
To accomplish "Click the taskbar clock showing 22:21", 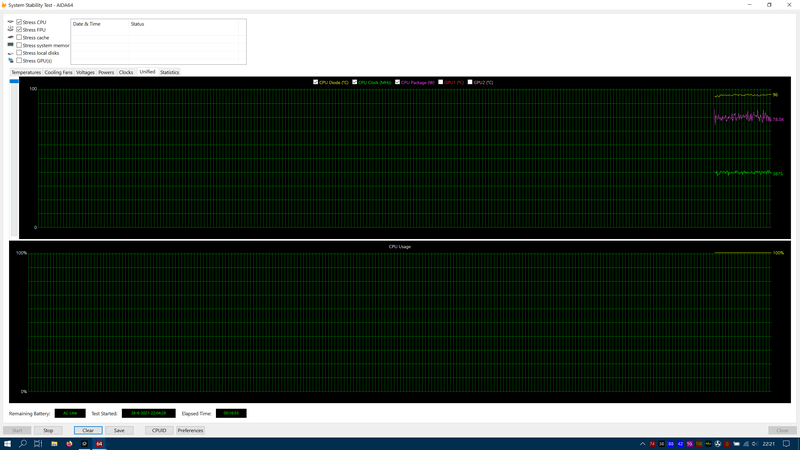I will (x=769, y=444).
